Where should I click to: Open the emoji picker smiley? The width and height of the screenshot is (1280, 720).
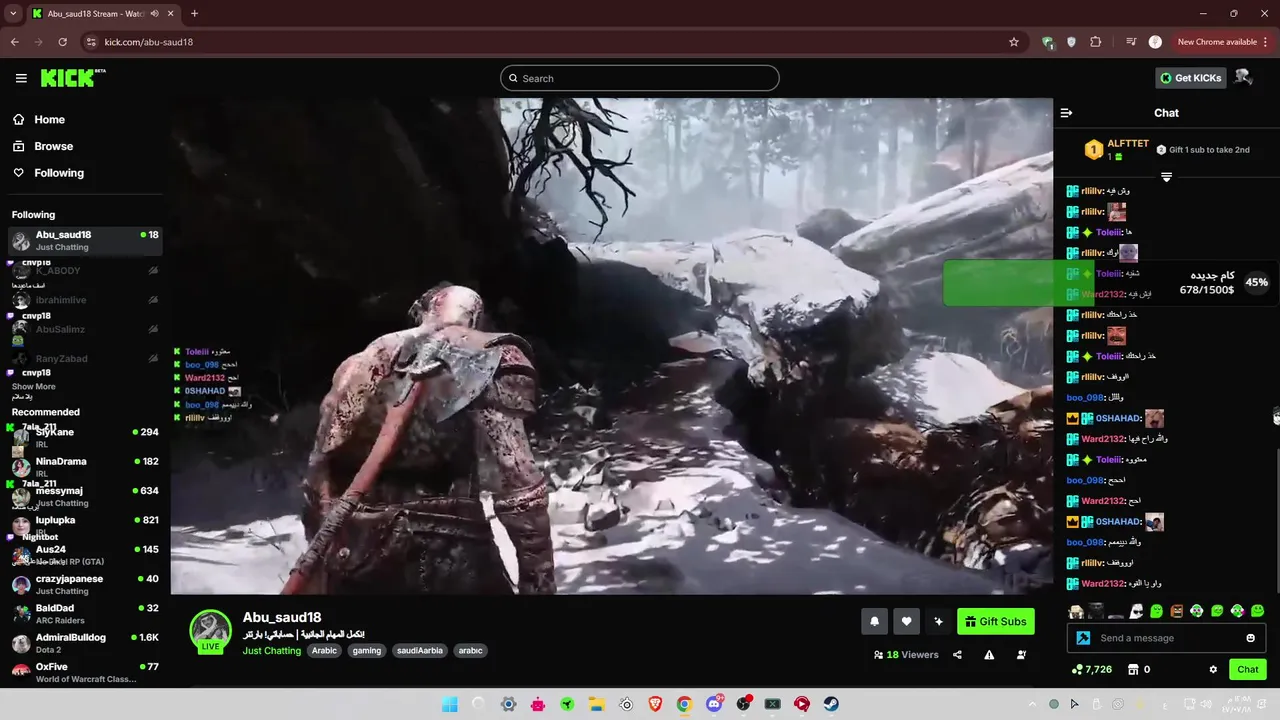click(x=1250, y=638)
